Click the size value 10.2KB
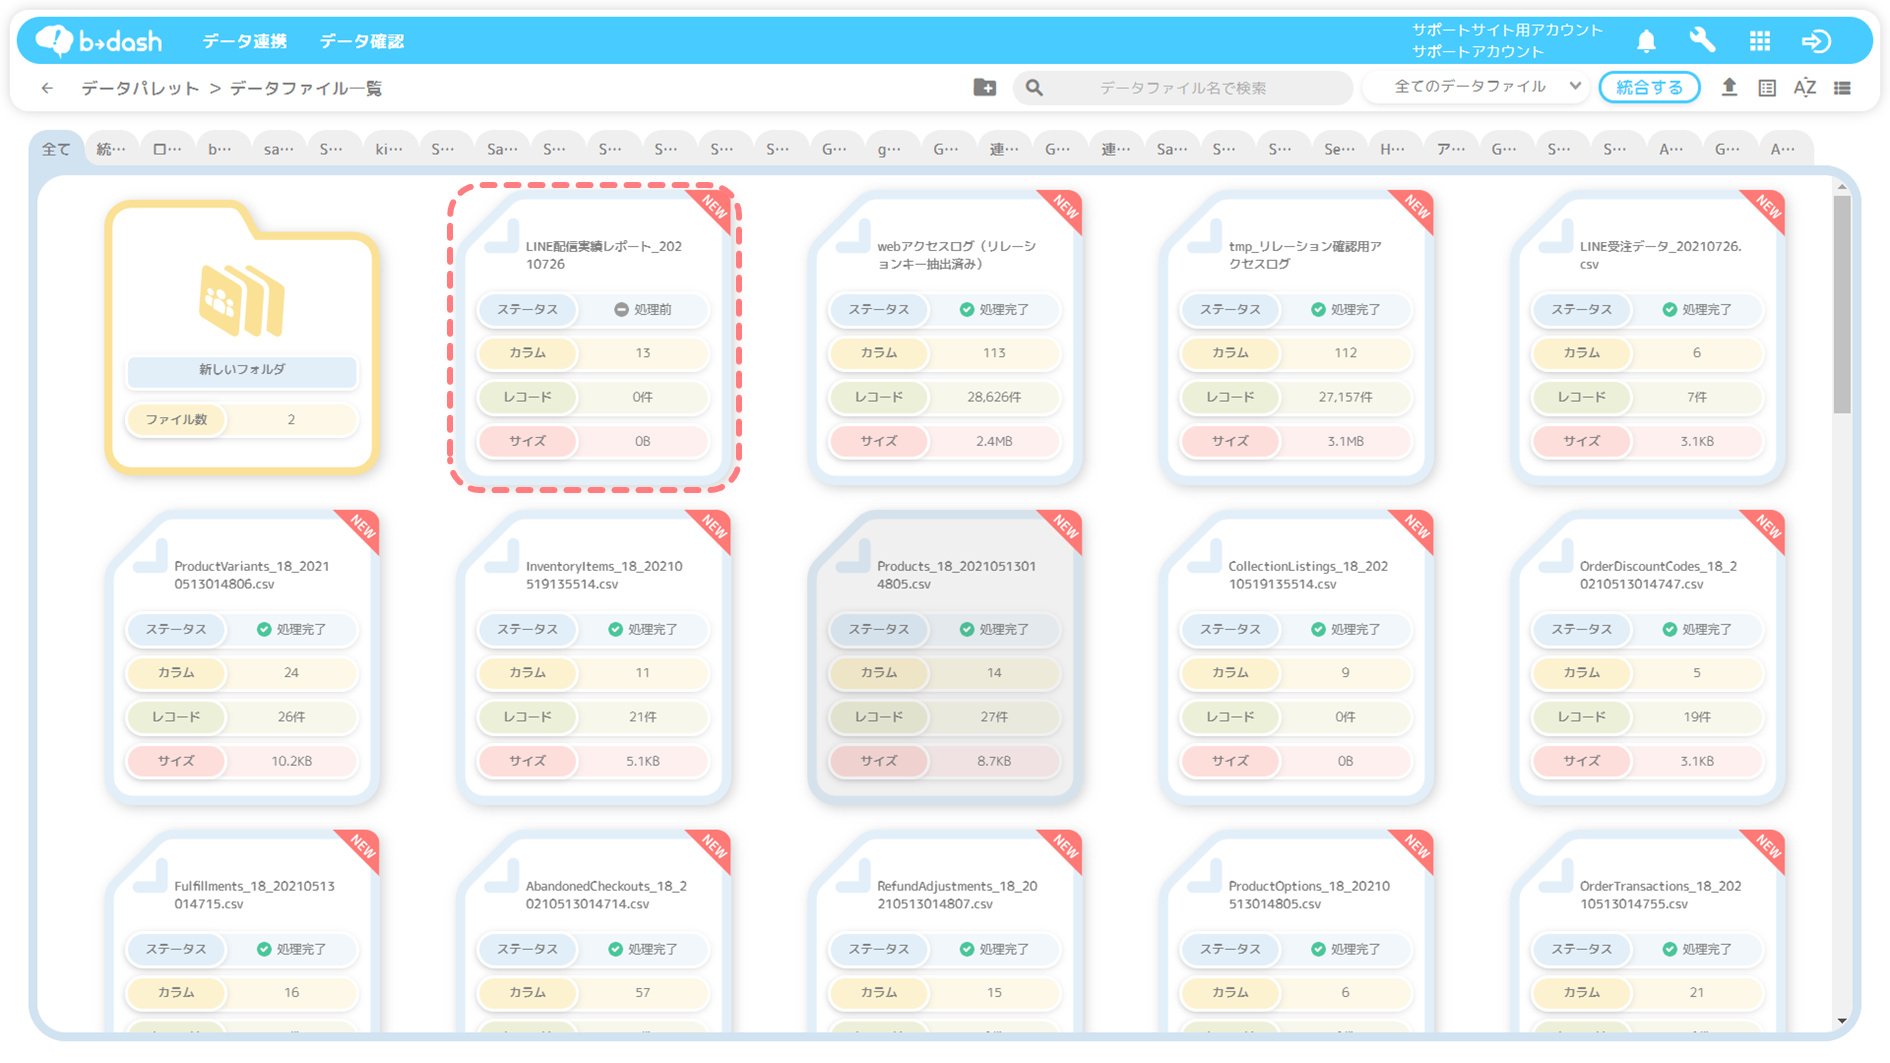Screen dimensions: 1890x1063 click(x=292, y=761)
